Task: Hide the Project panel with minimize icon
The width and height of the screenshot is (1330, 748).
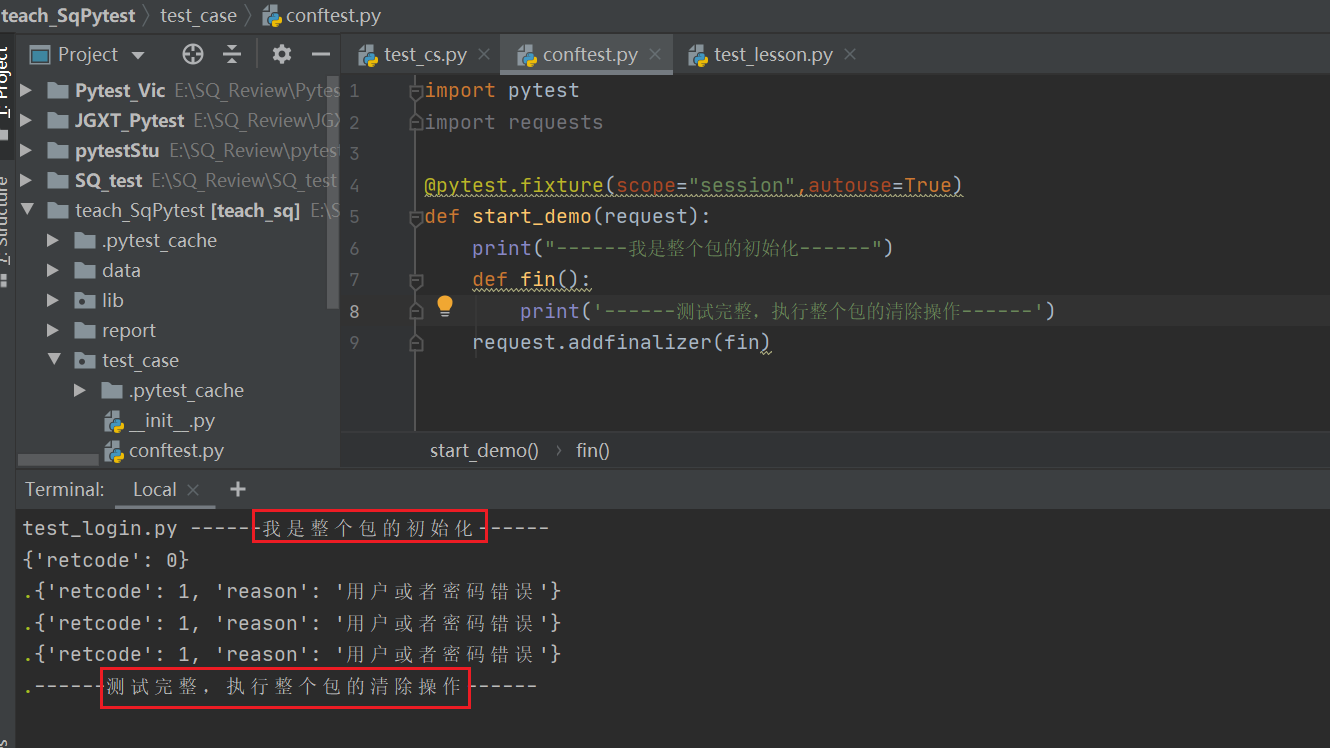Action: pos(321,54)
